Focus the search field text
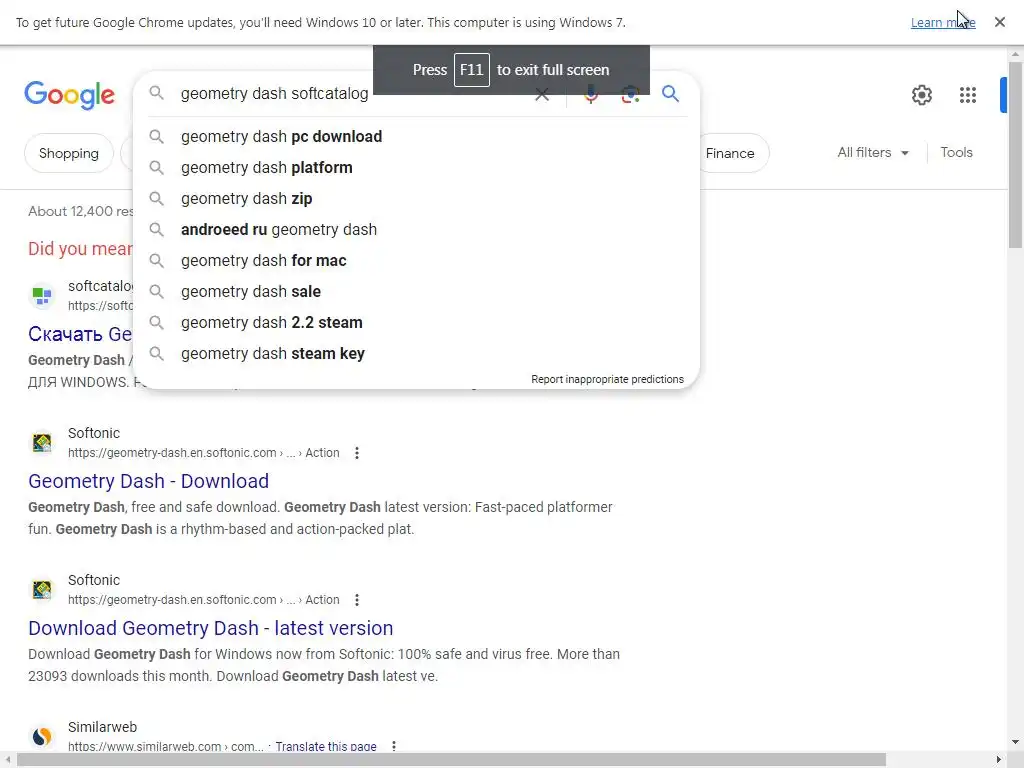Viewport: 1024px width, 768px height. (274, 94)
